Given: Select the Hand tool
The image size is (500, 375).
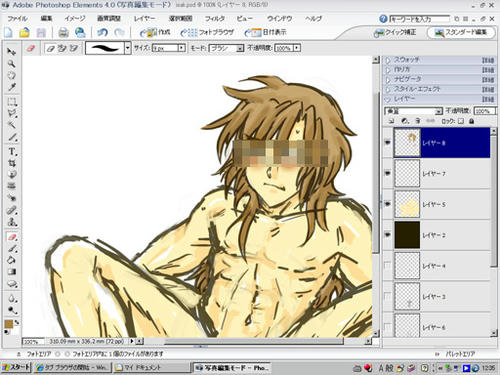Looking at the screenshot, I should click(x=12, y=75).
